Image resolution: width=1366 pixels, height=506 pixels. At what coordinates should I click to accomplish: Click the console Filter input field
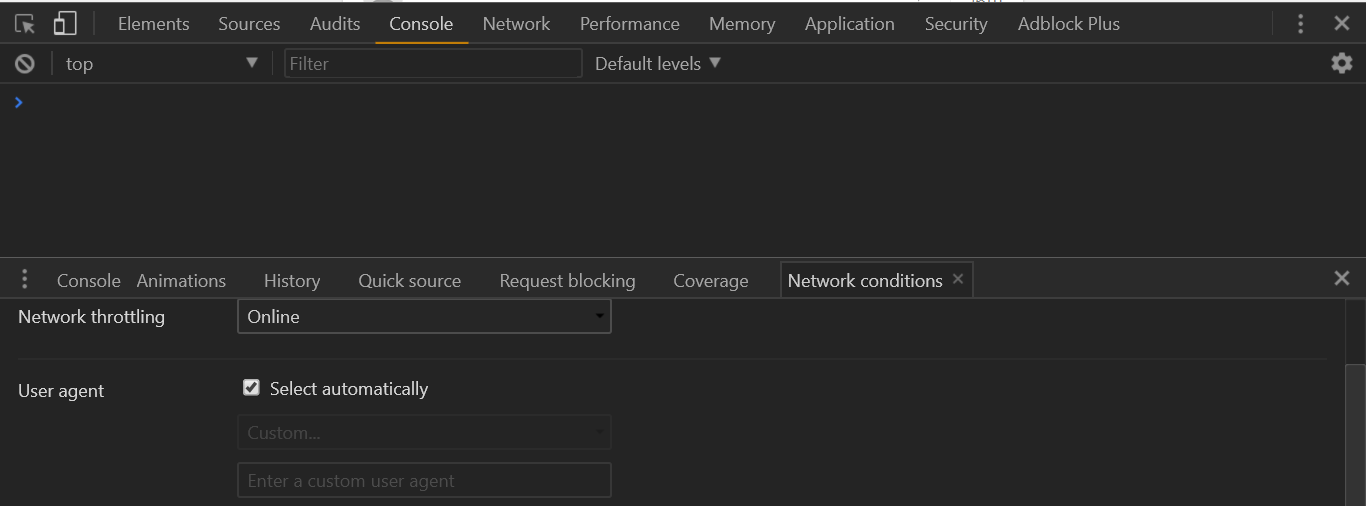pos(433,64)
